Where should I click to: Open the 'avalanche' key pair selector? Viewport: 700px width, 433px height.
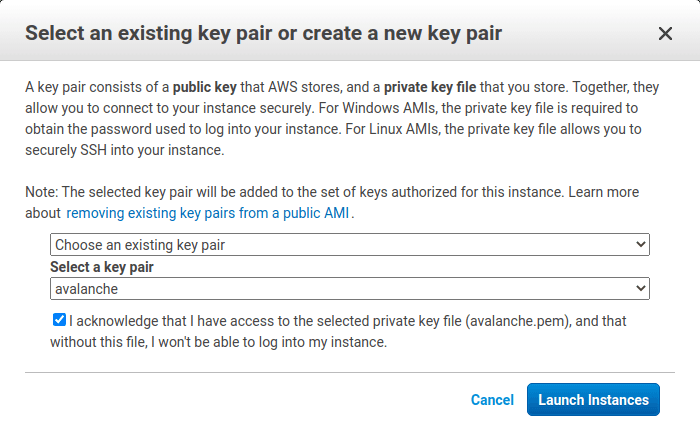tap(349, 289)
